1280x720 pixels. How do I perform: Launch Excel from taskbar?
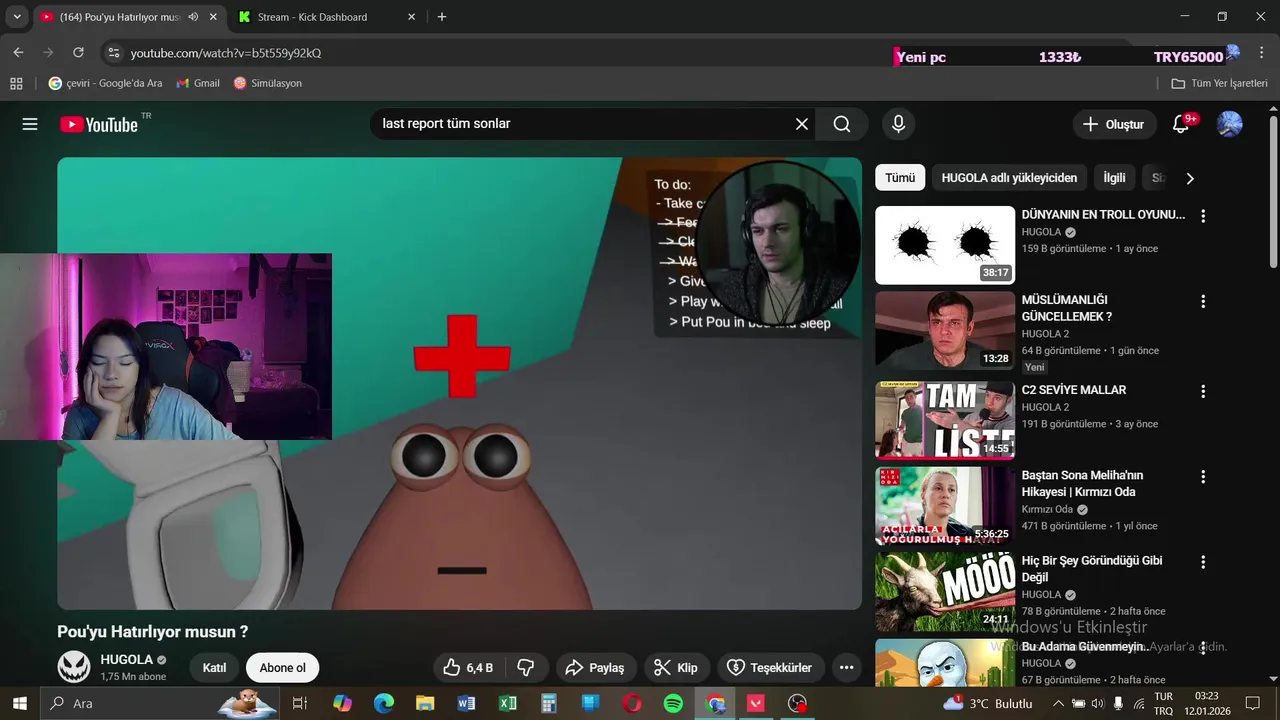(x=508, y=703)
